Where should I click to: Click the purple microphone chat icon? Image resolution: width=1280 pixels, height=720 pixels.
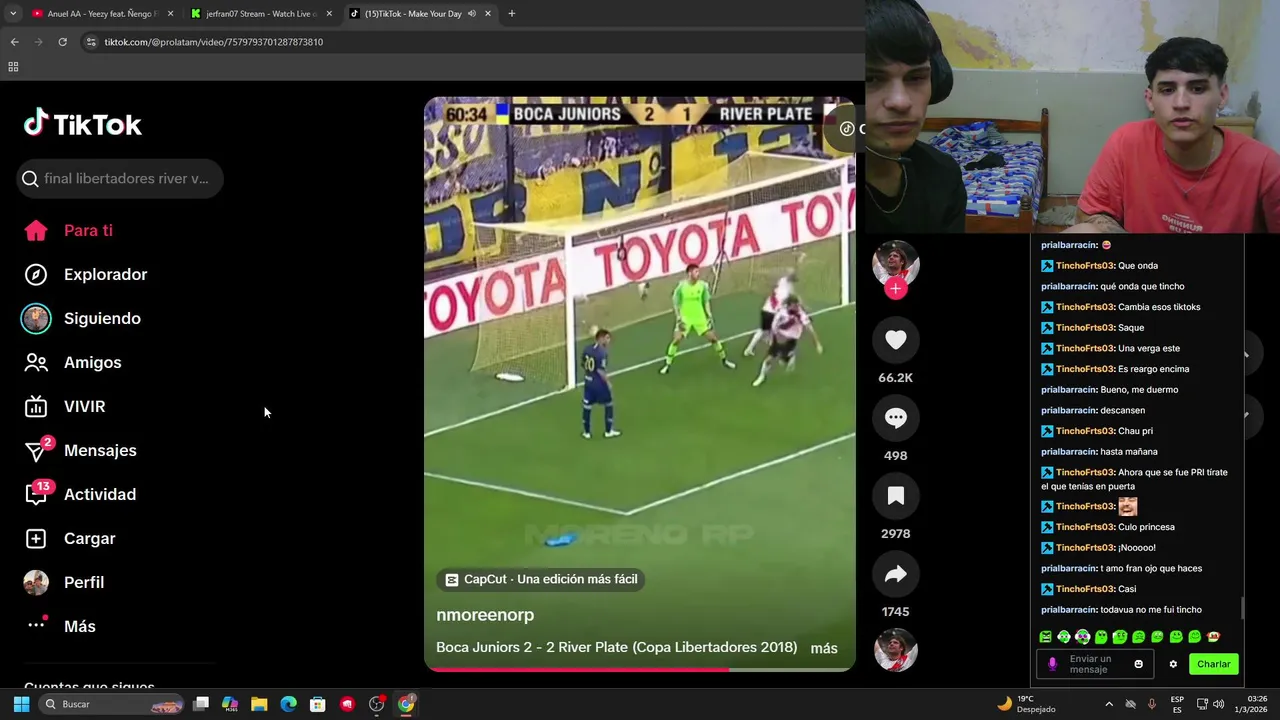[1052, 664]
